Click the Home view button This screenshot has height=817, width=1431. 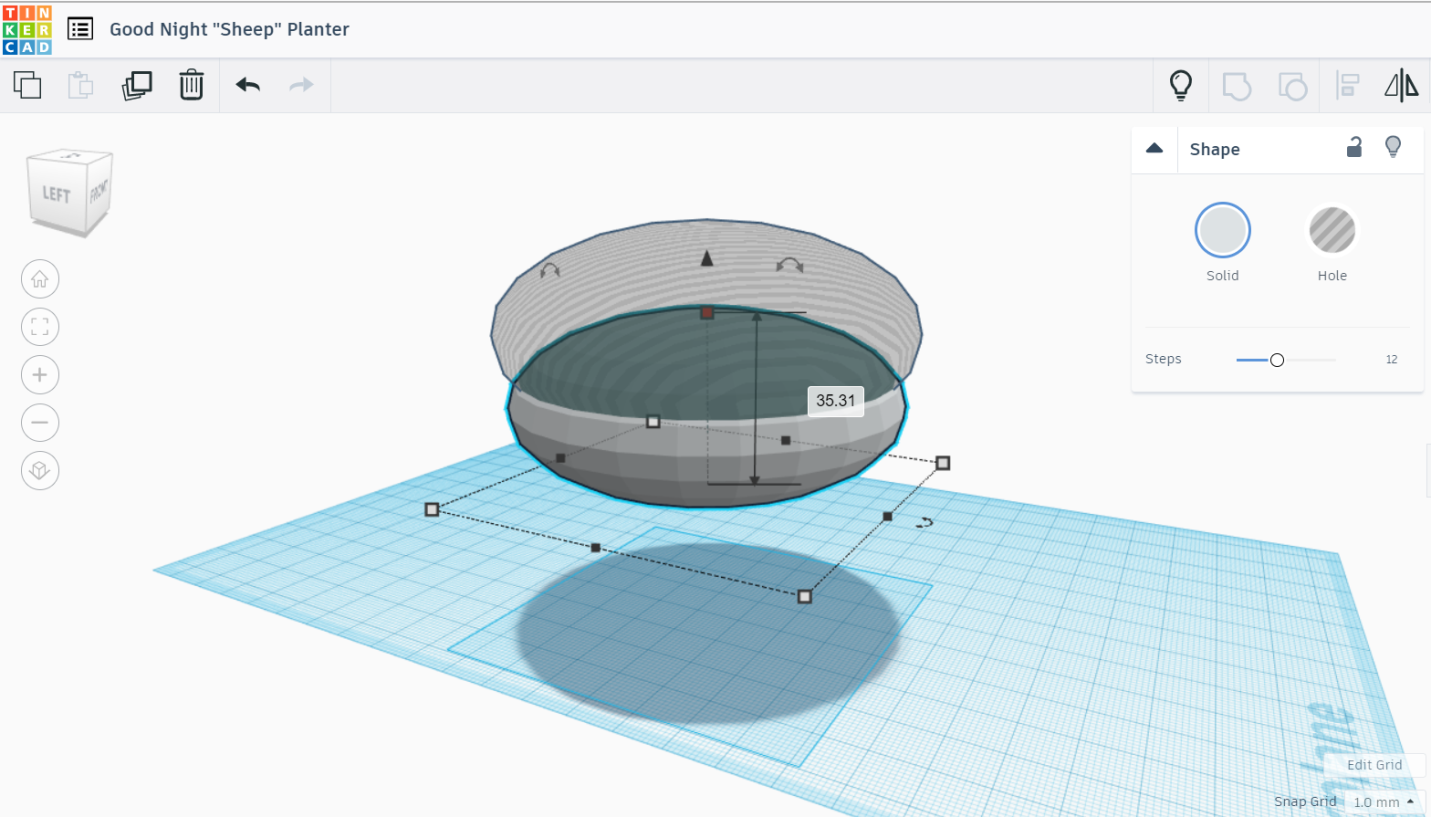point(40,279)
